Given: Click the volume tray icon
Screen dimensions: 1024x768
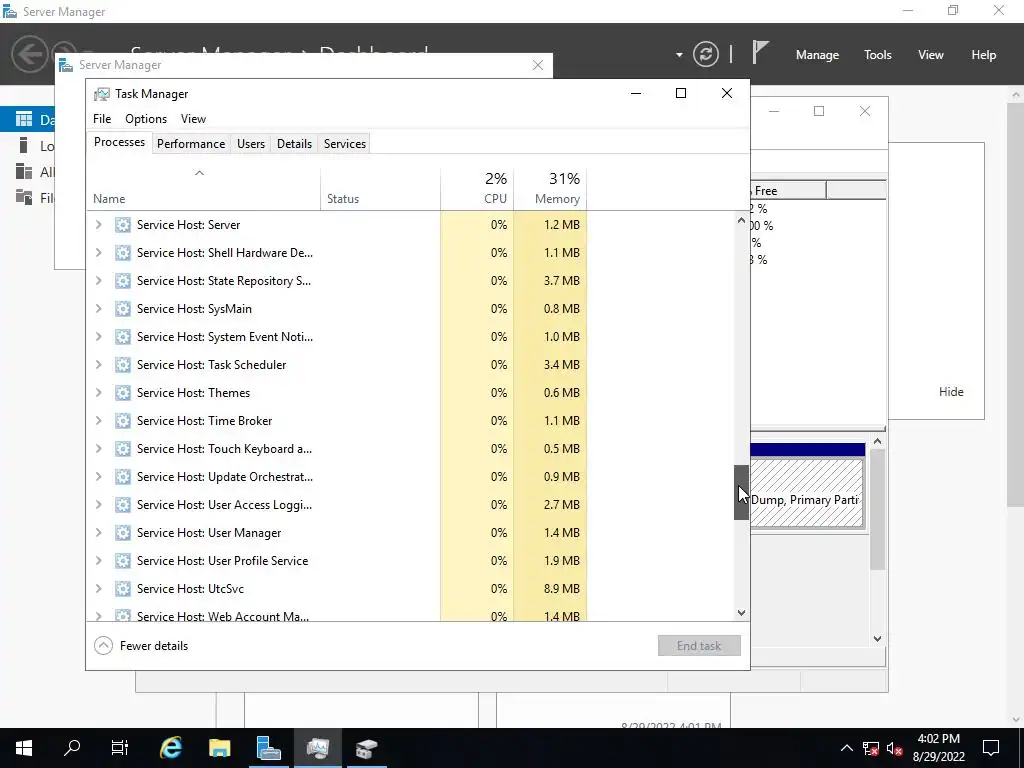Looking at the screenshot, I should pos(895,748).
